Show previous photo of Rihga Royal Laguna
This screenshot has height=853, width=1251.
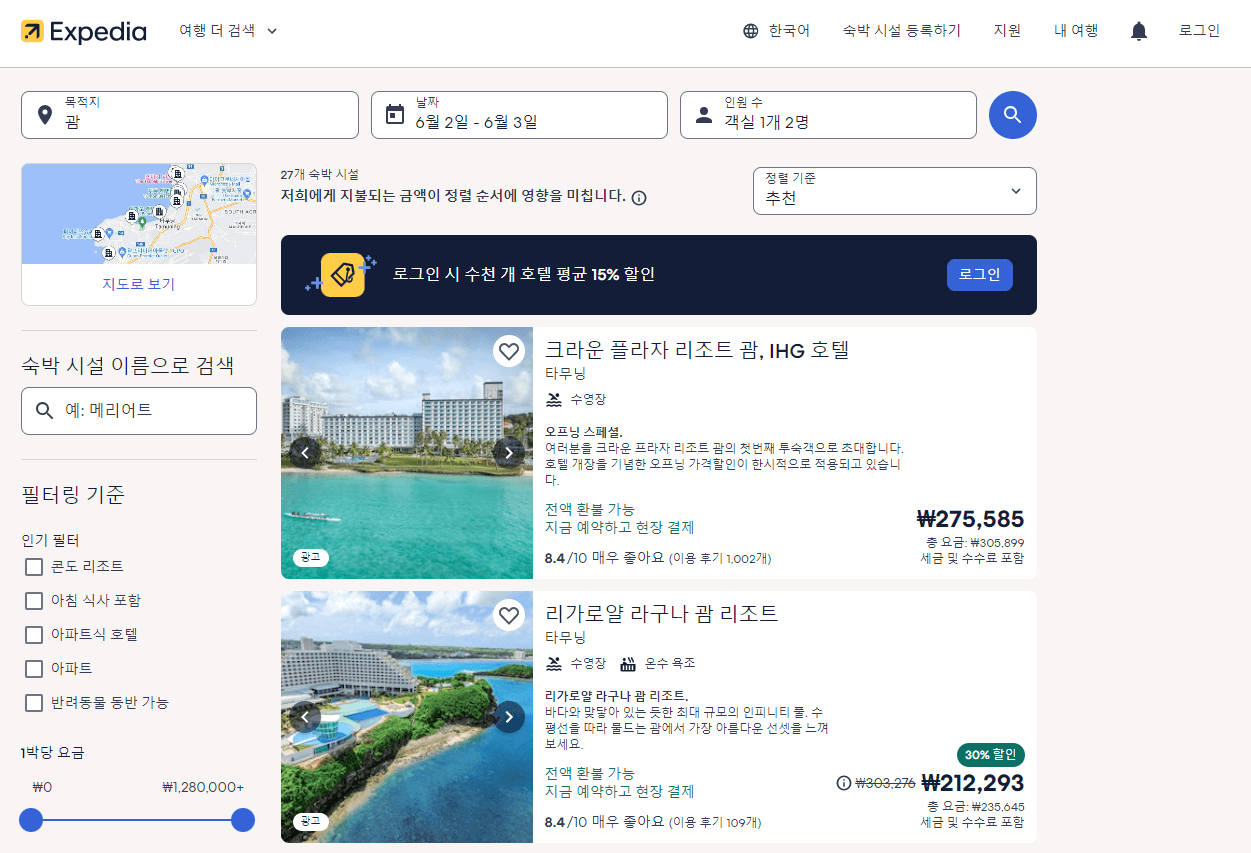(x=305, y=717)
